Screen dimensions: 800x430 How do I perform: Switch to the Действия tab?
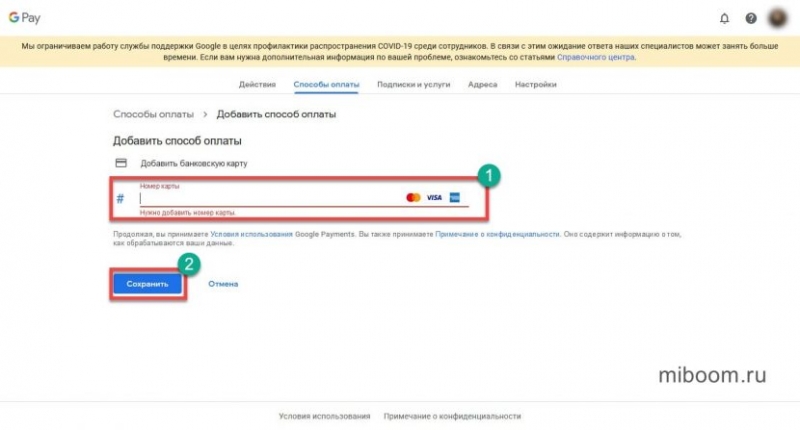click(x=257, y=85)
